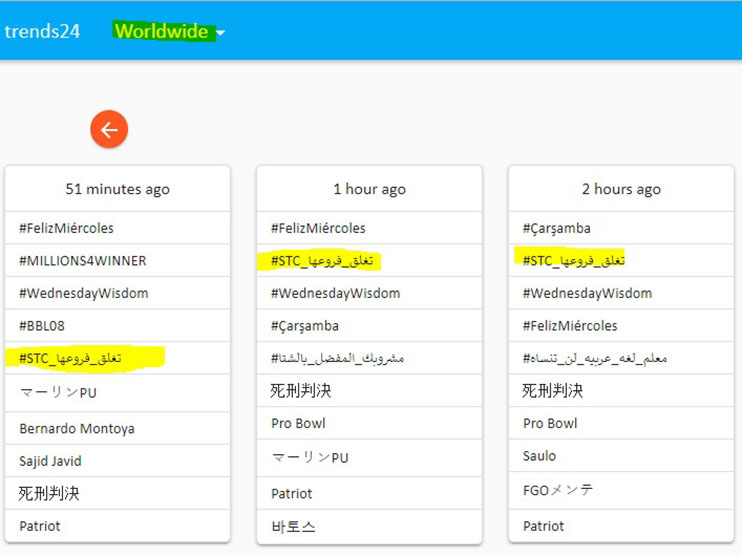
Task: Open the Arabic hashtag below #FelizMiércoles in 2 hours ago column
Action: pyautogui.click(x=595, y=358)
